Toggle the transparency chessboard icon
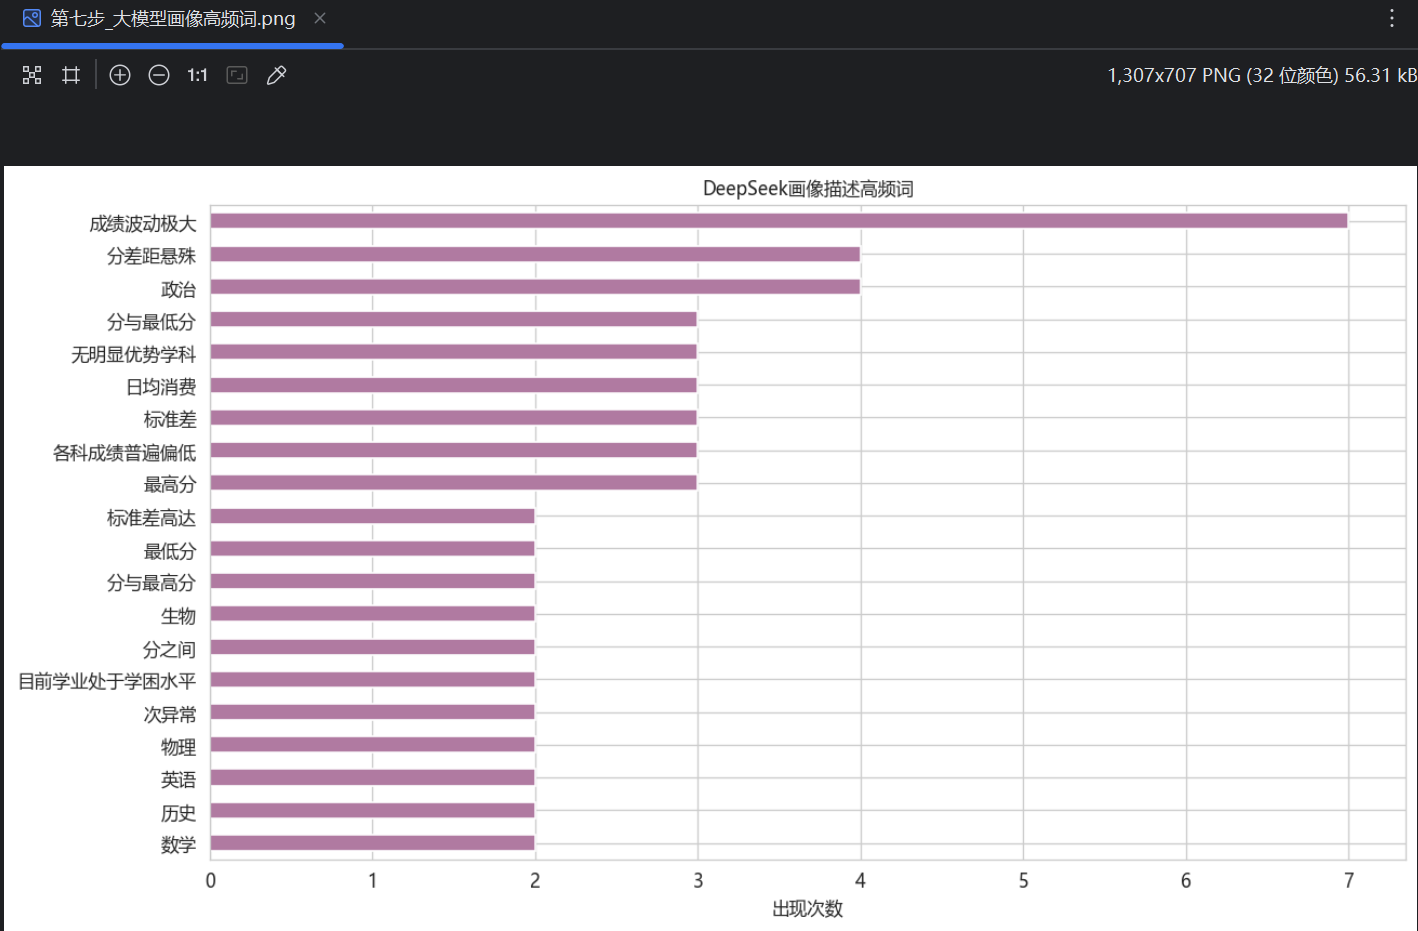 tap(32, 75)
